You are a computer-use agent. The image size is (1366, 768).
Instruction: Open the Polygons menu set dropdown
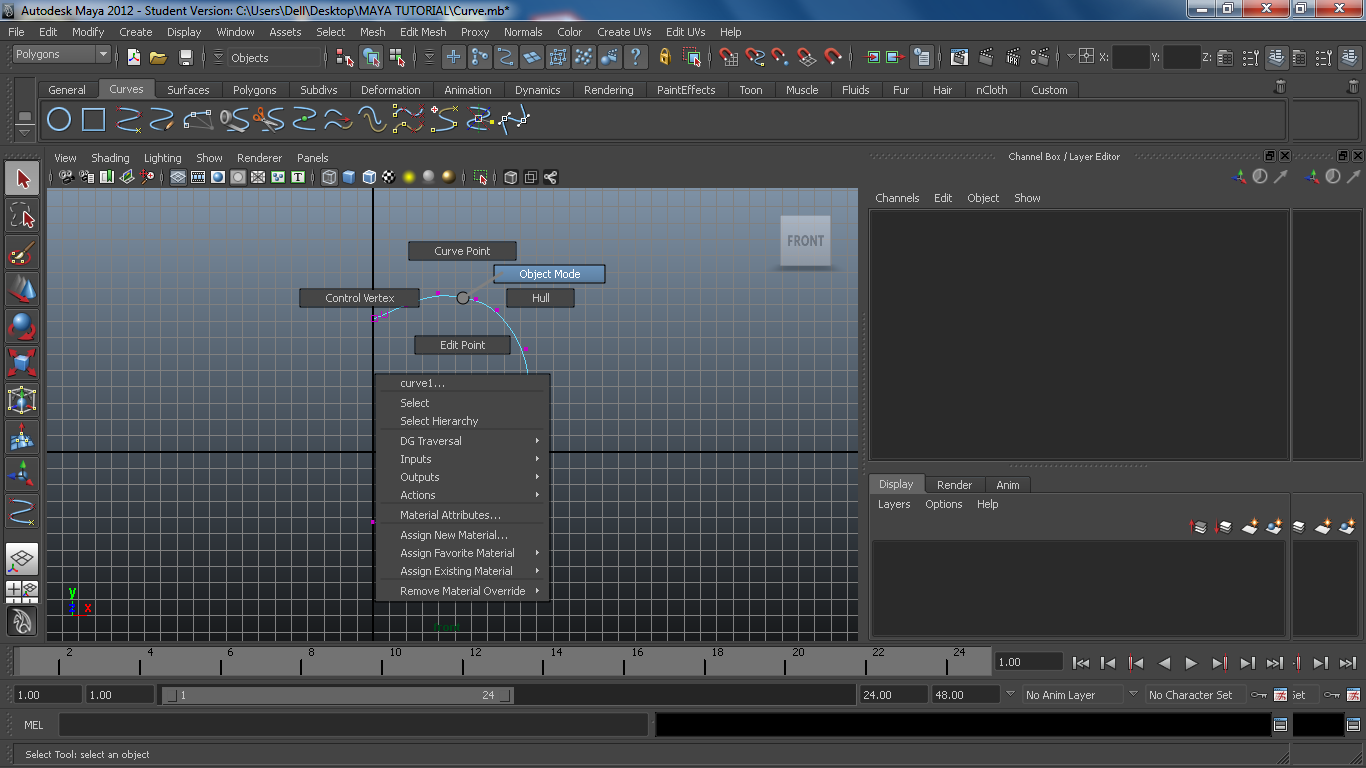61,54
